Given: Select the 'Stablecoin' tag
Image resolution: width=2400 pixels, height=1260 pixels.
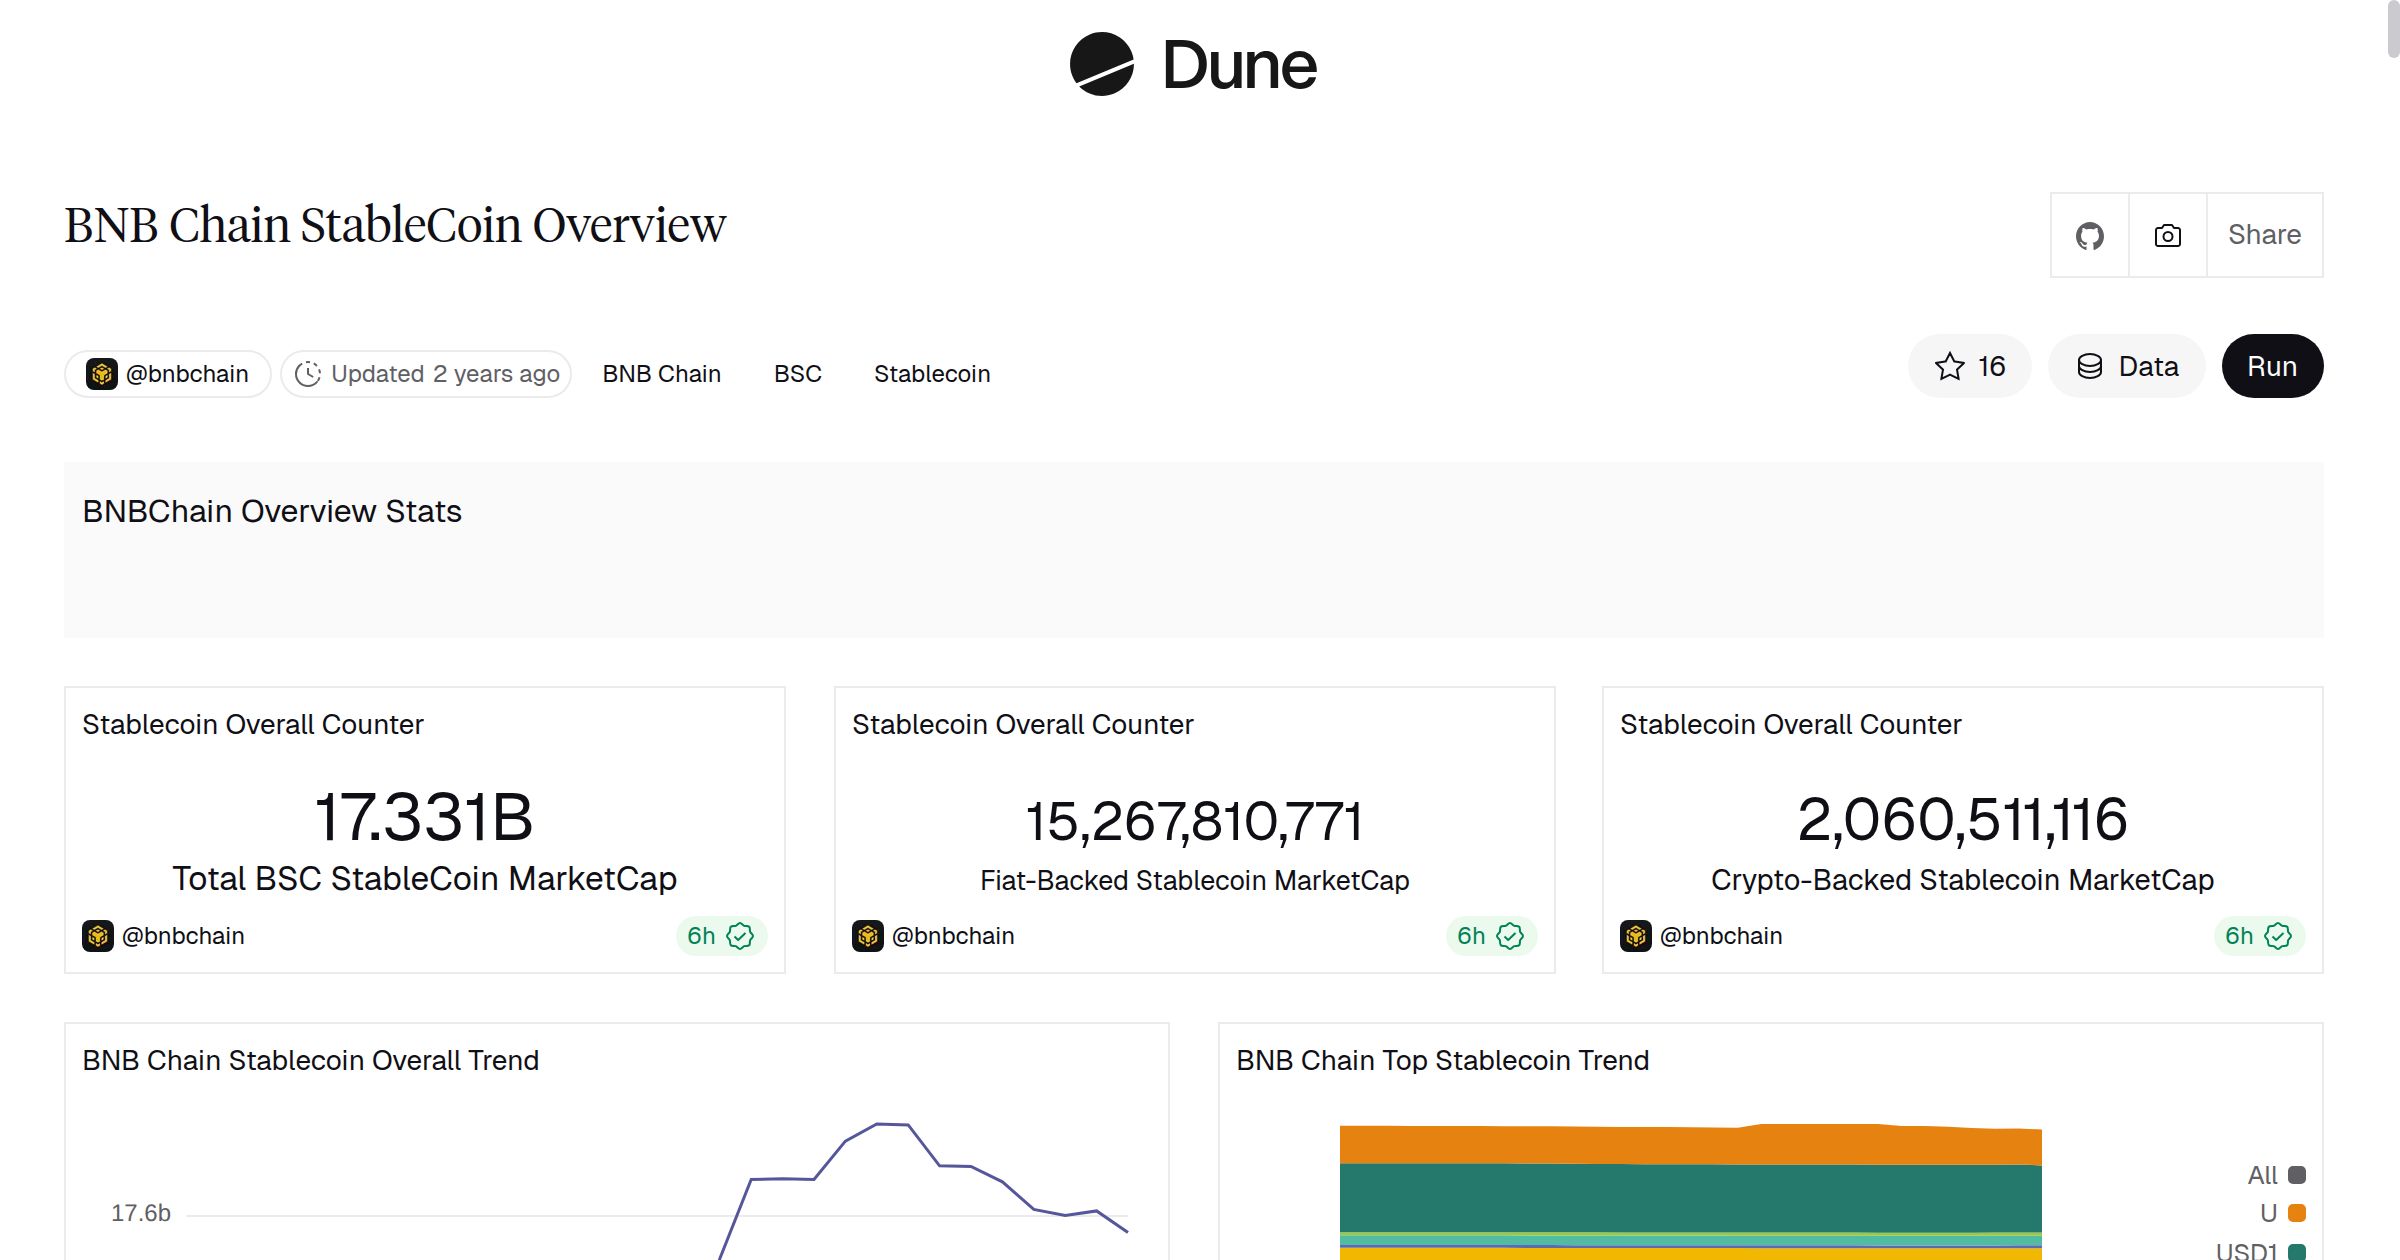Looking at the screenshot, I should [931, 373].
